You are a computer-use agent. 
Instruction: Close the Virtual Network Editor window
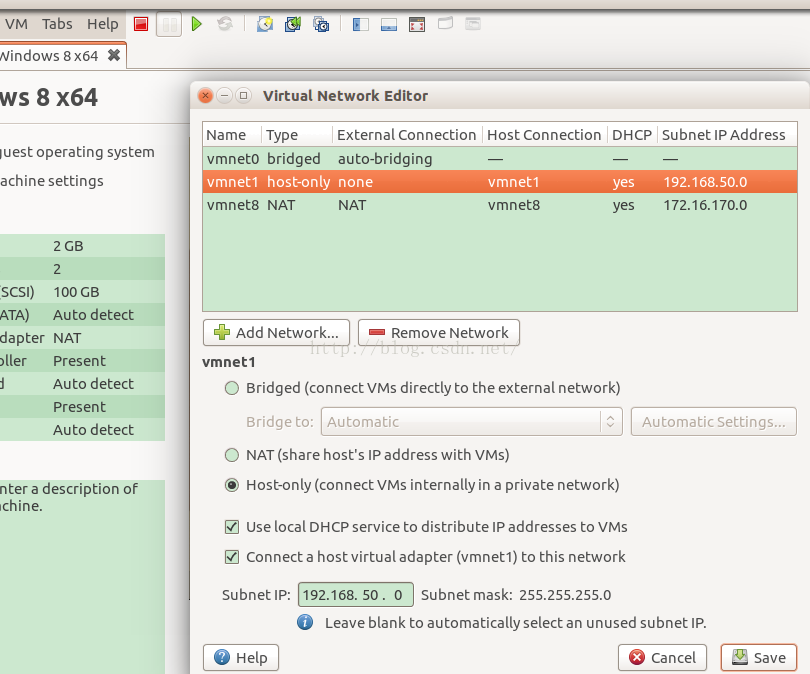pos(206,96)
